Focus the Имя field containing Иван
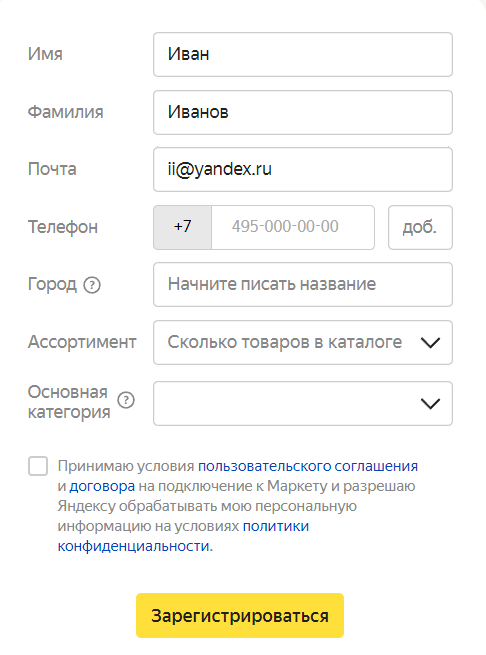The image size is (486, 655). pos(303,54)
